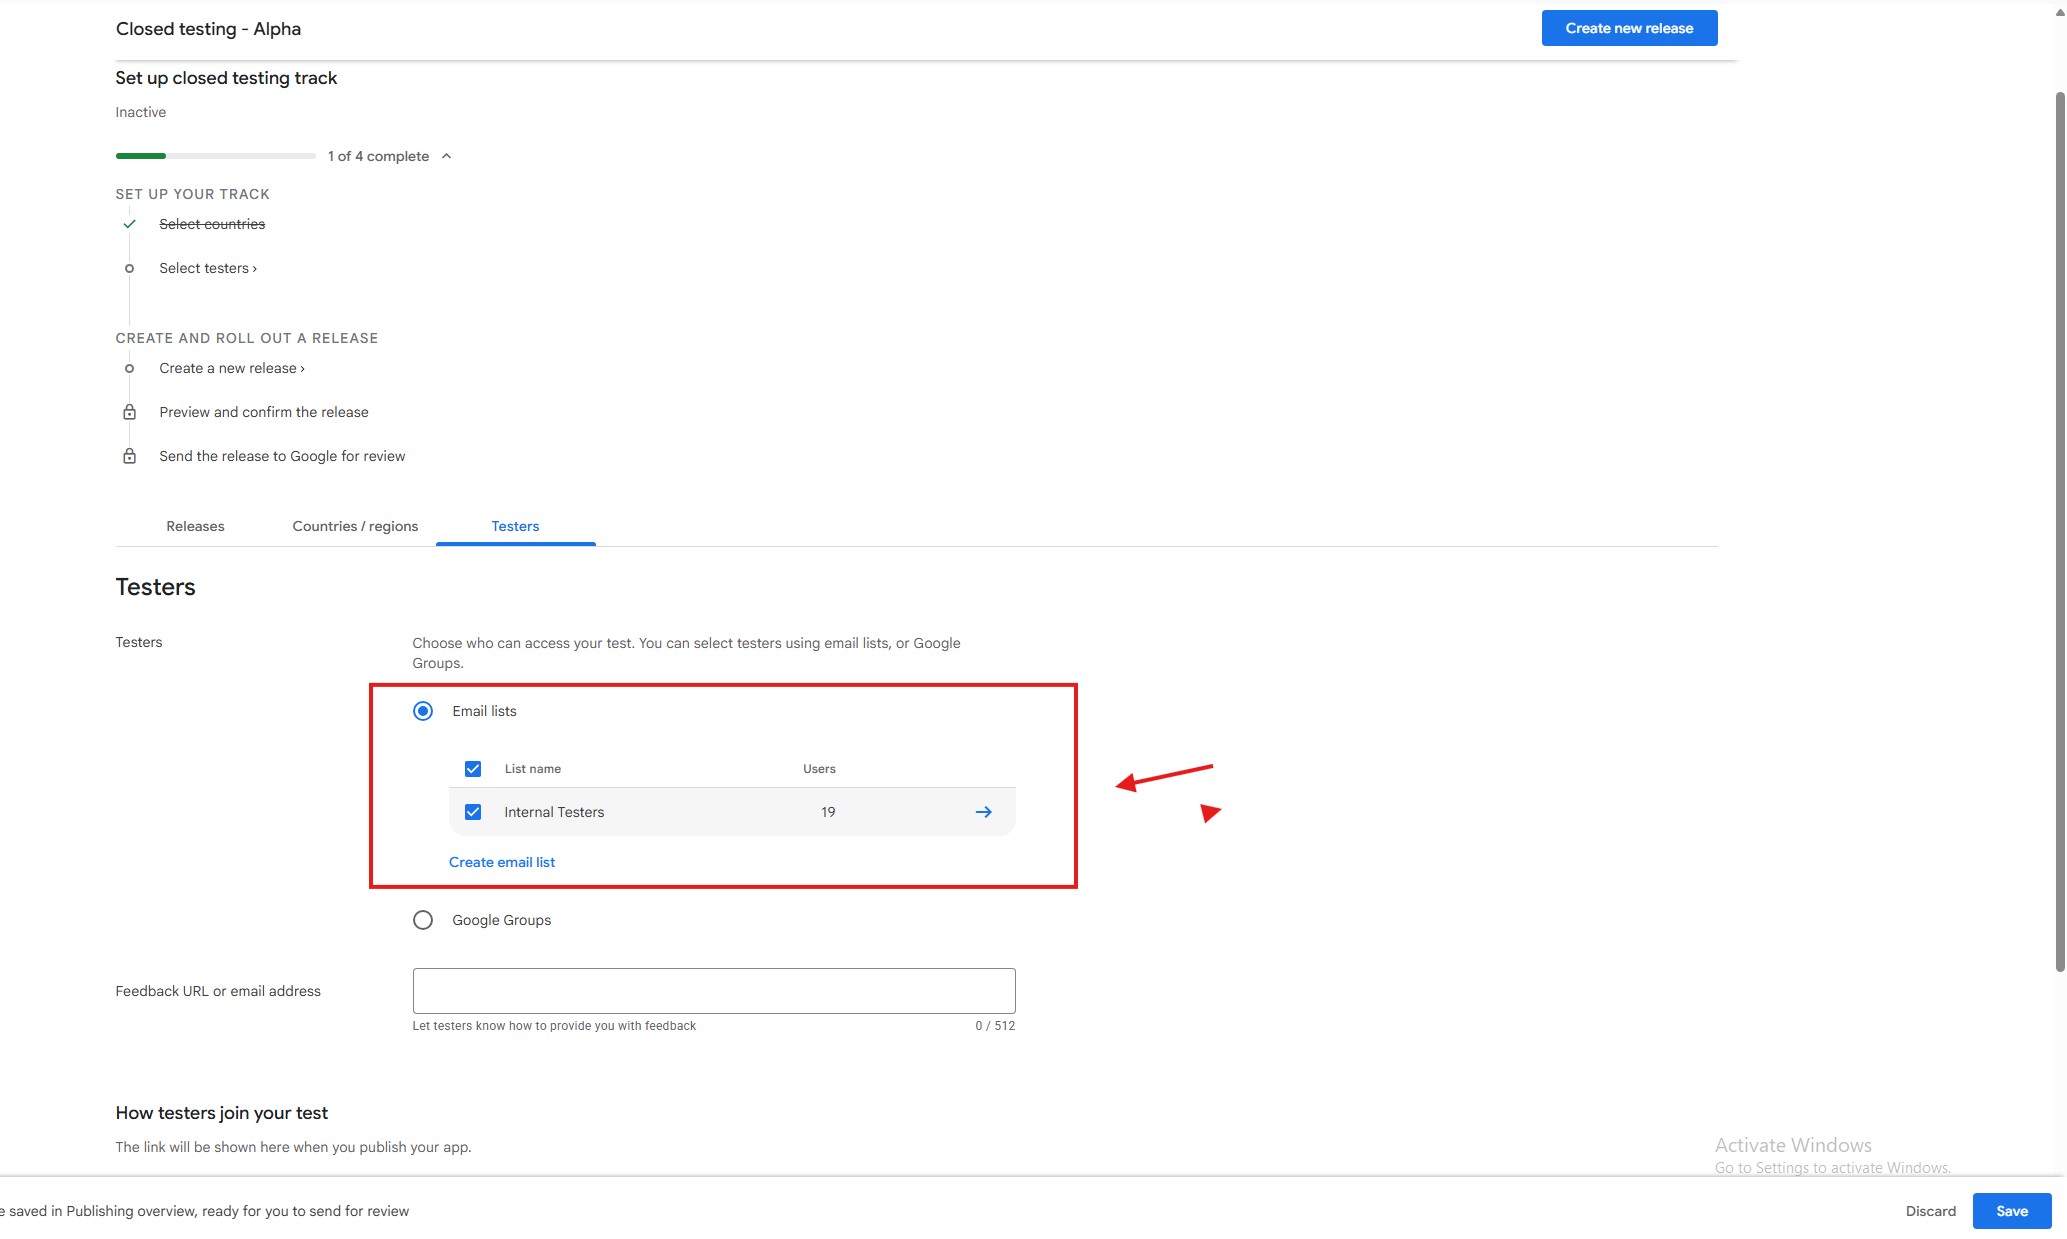Click the blue arrow for Internal Testers
Screen dimensions: 2067x1239
click(983, 812)
